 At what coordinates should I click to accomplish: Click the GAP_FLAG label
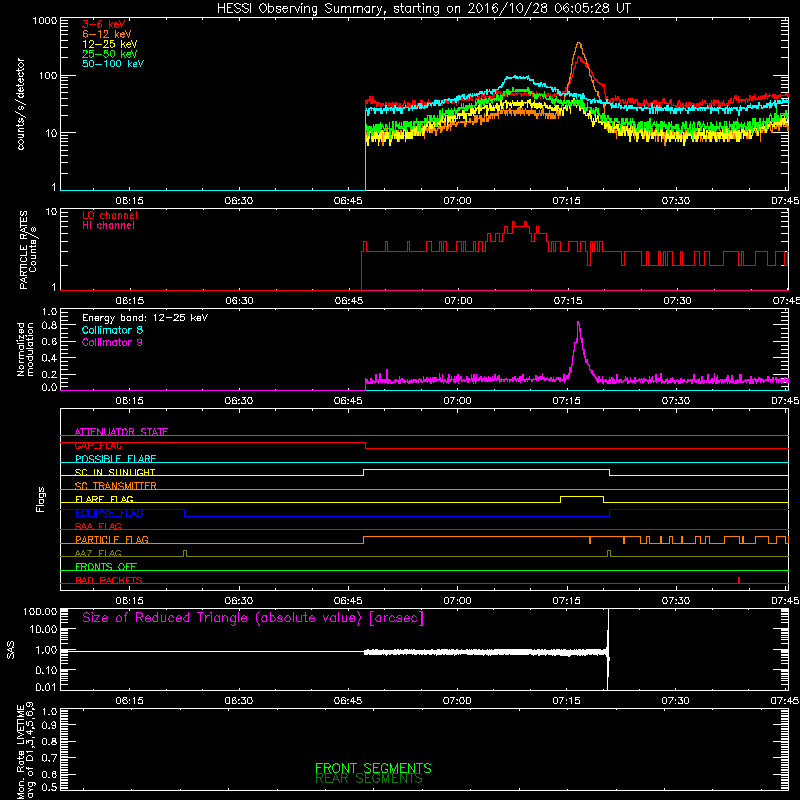[x=98, y=445]
